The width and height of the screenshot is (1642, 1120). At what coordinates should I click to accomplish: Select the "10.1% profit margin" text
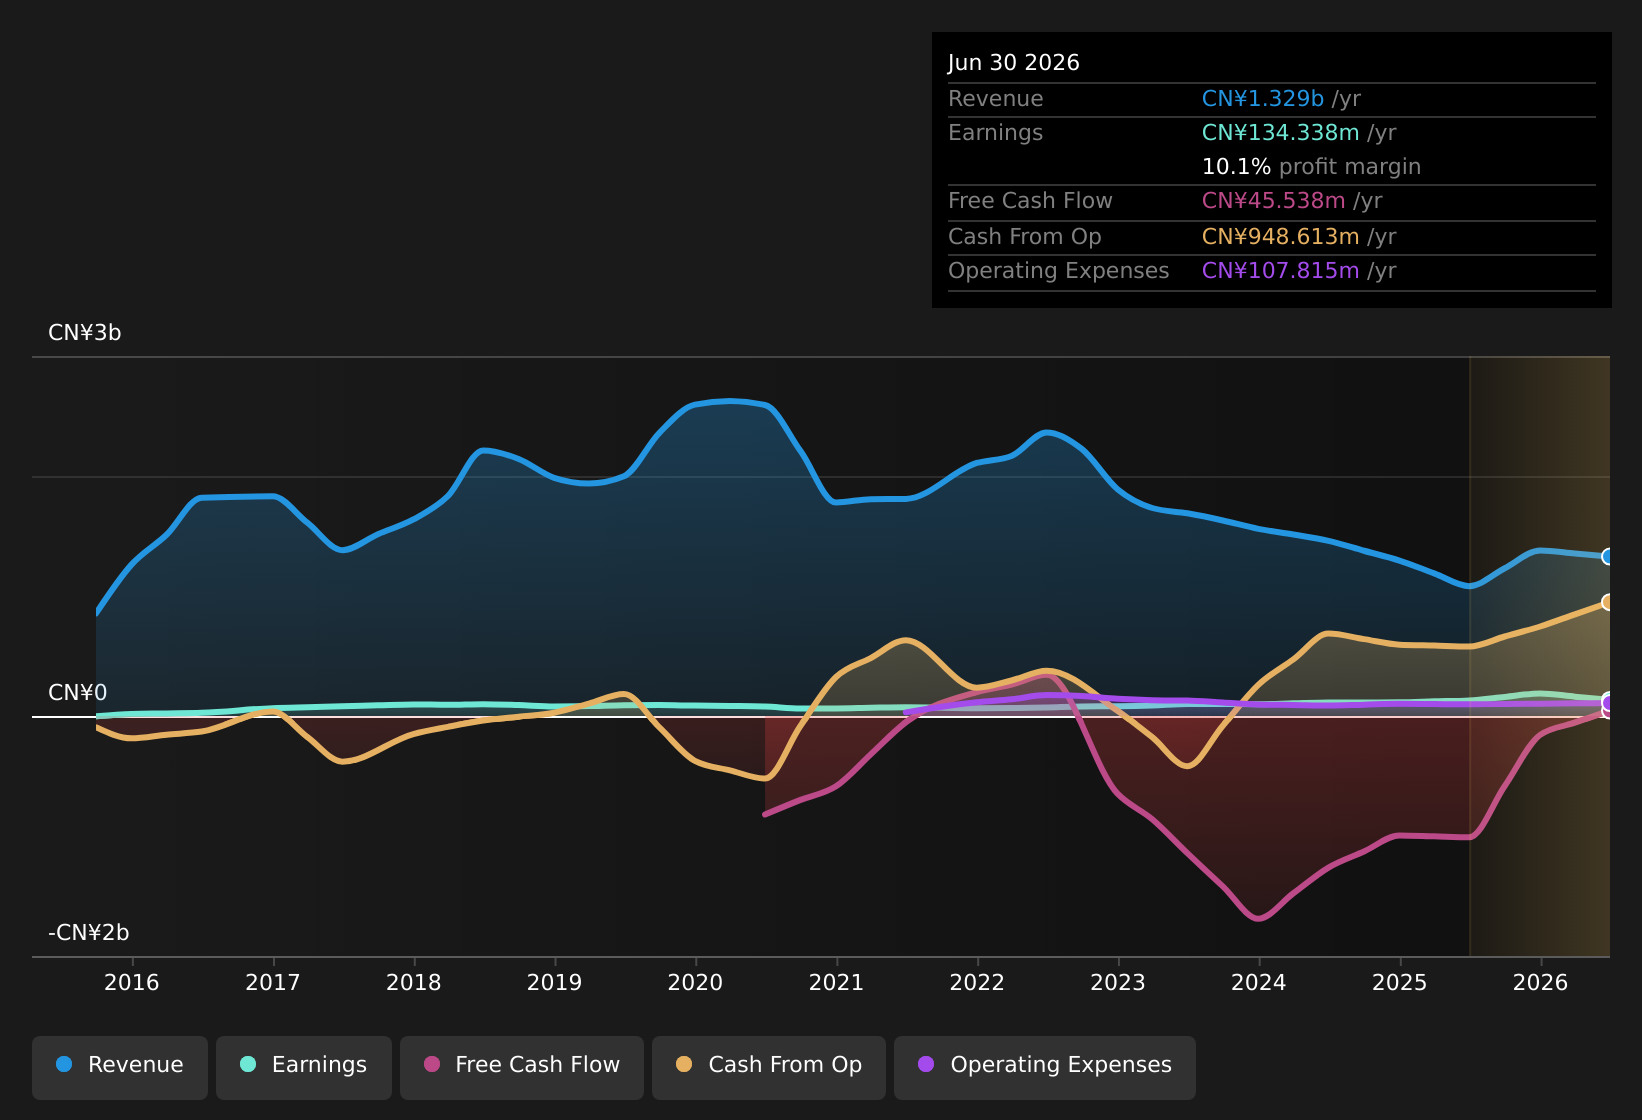(x=1311, y=167)
